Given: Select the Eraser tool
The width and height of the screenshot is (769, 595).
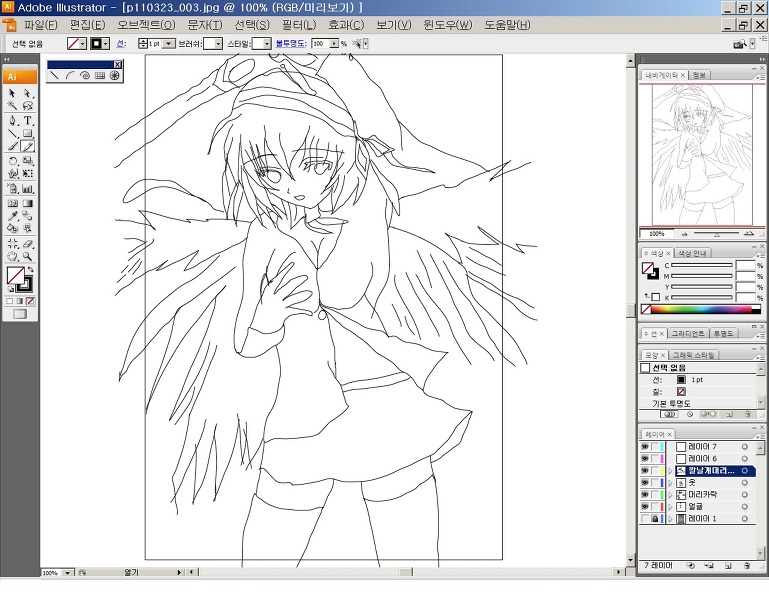Looking at the screenshot, I should [27, 243].
